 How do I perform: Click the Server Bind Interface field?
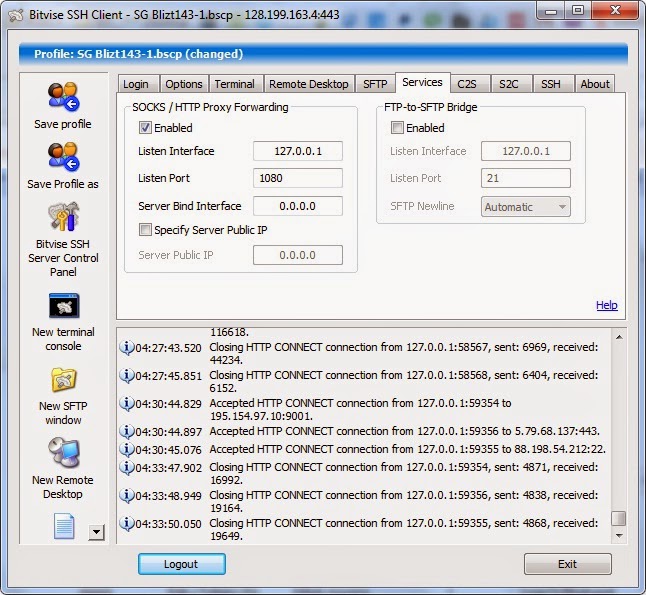[x=298, y=206]
